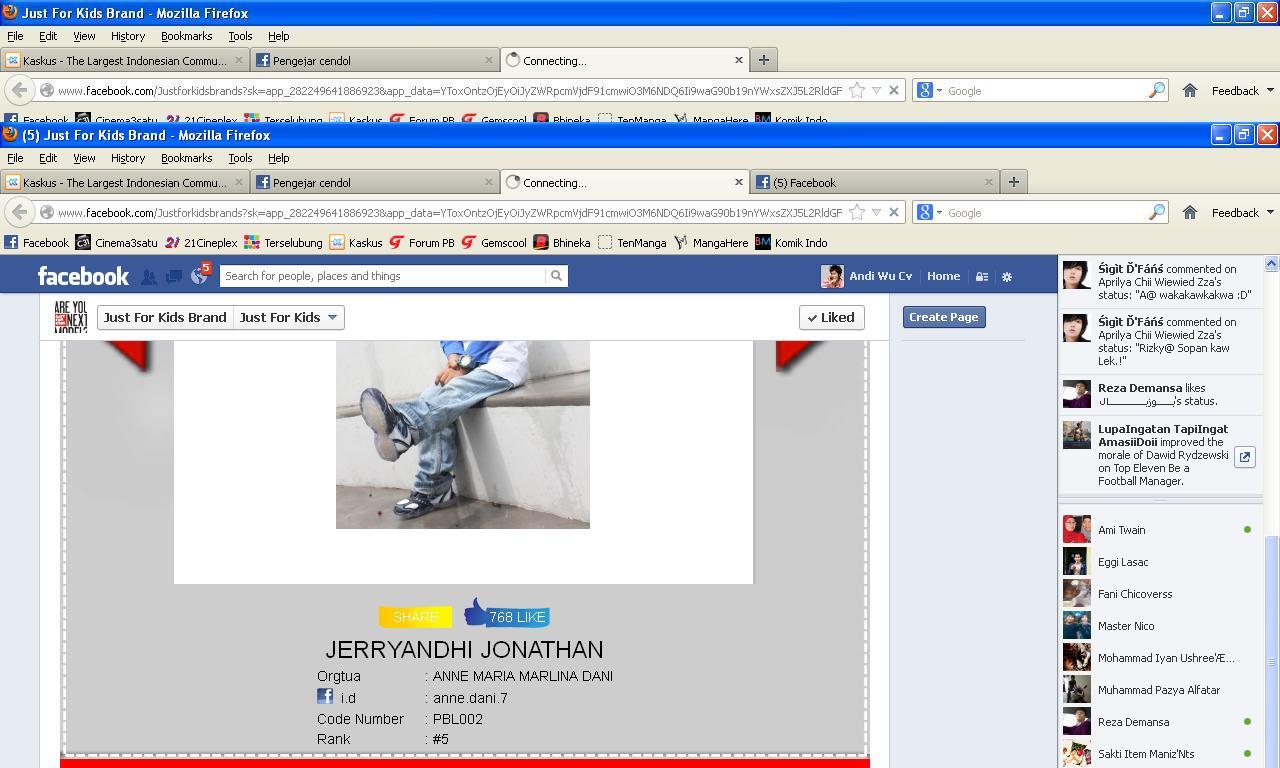
Task: Open notifications globe with badge 5
Action: point(200,275)
